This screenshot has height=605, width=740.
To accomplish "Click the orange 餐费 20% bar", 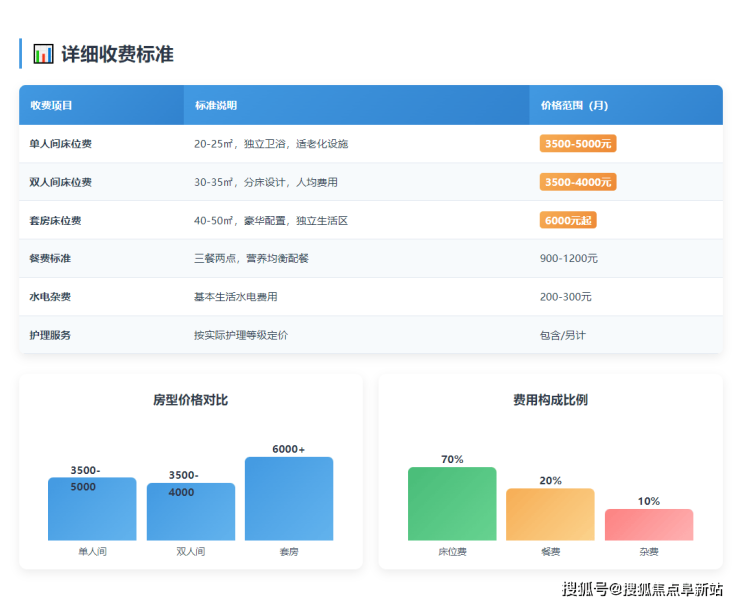I will tap(550, 515).
